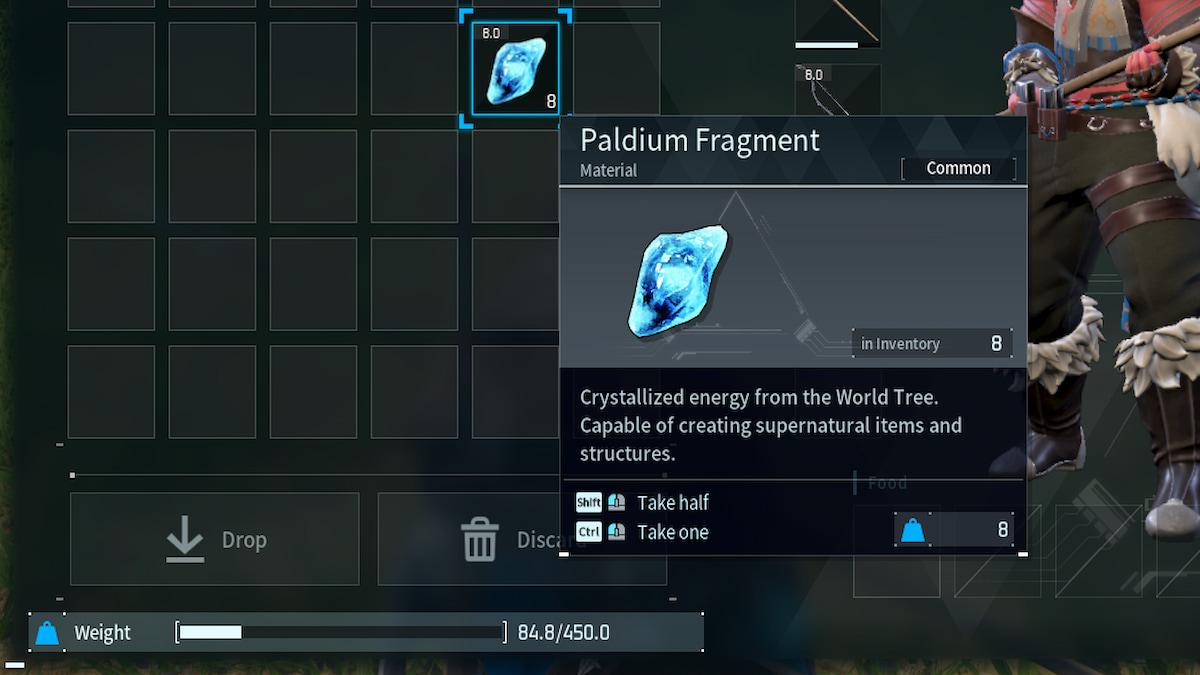Click the Discard trash can icon
Image resolution: width=1200 pixels, height=675 pixels.
480,540
